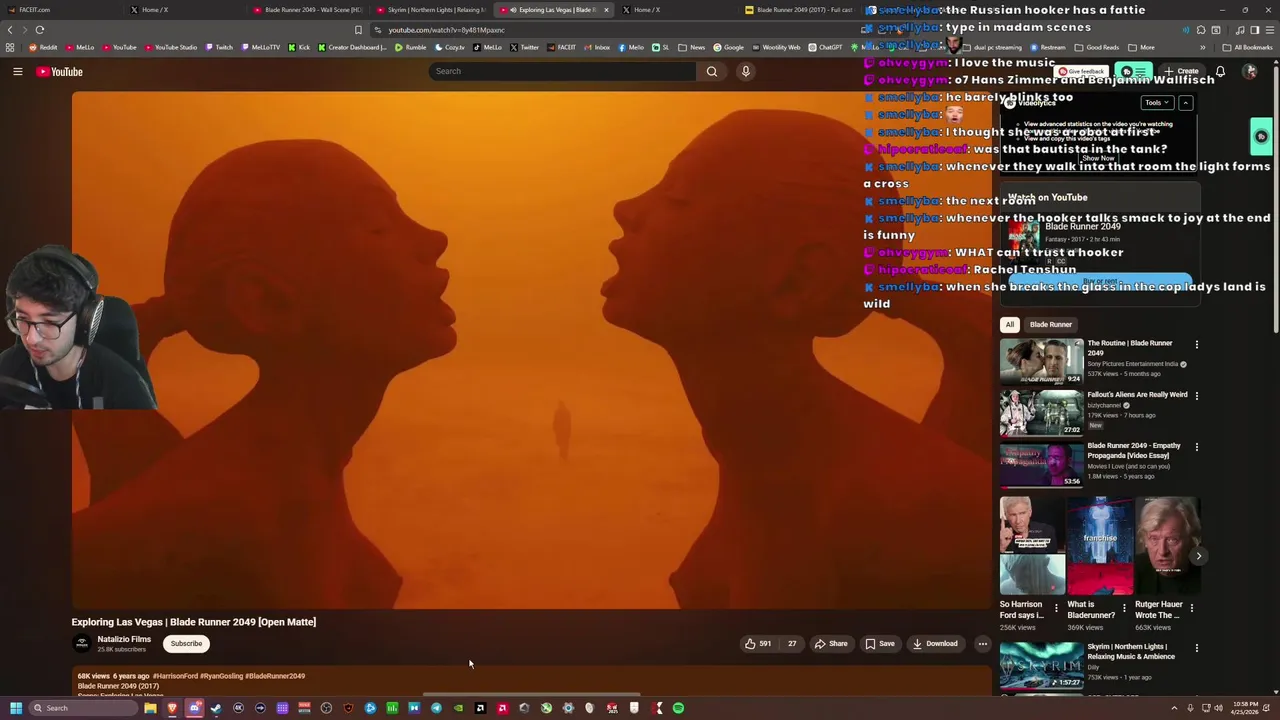
Task: Reload the page
Action: pos(39,30)
